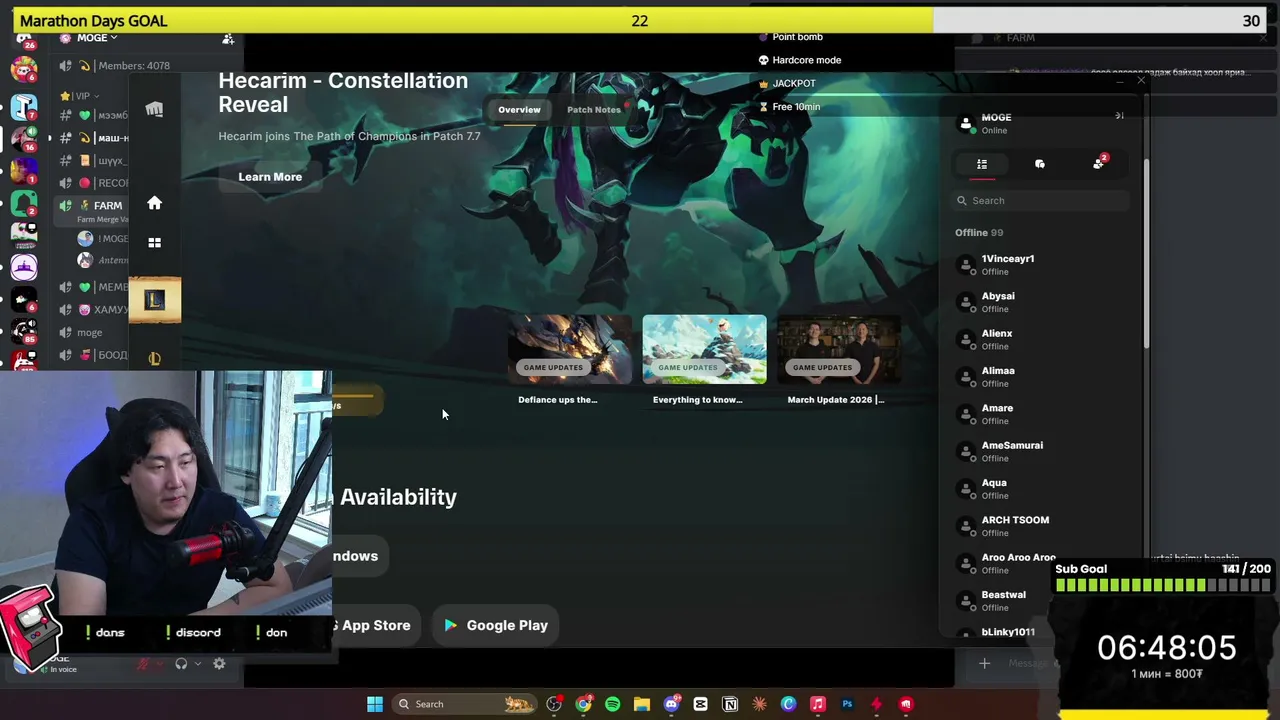Collapse the Riot friends panel
The height and width of the screenshot is (720, 1280).
coord(1119,116)
